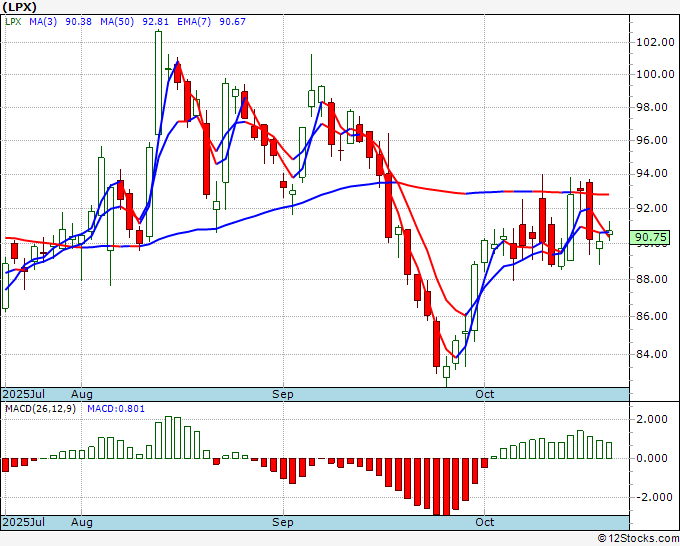Image resolution: width=680 pixels, height=546 pixels.
Task: Click the current price tag 90.75
Action: 650,237
